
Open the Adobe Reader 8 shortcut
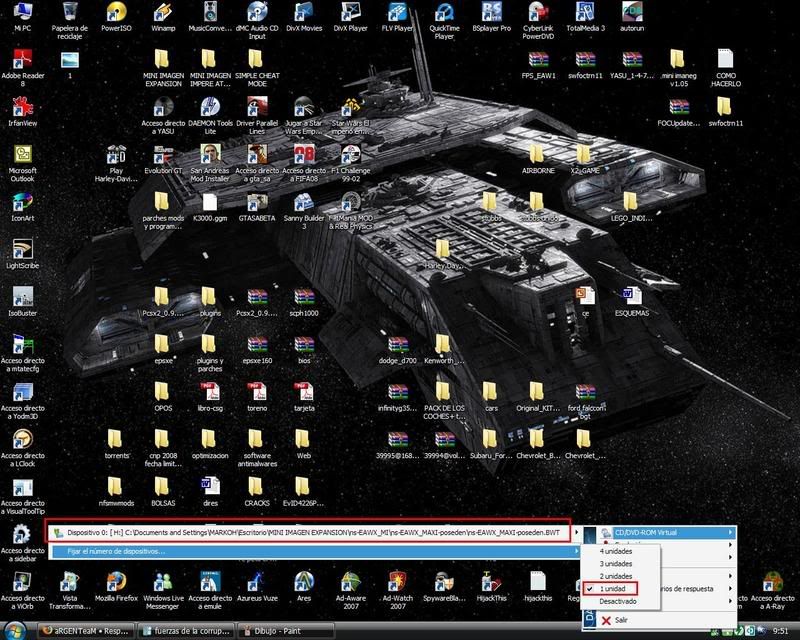click(x=22, y=68)
